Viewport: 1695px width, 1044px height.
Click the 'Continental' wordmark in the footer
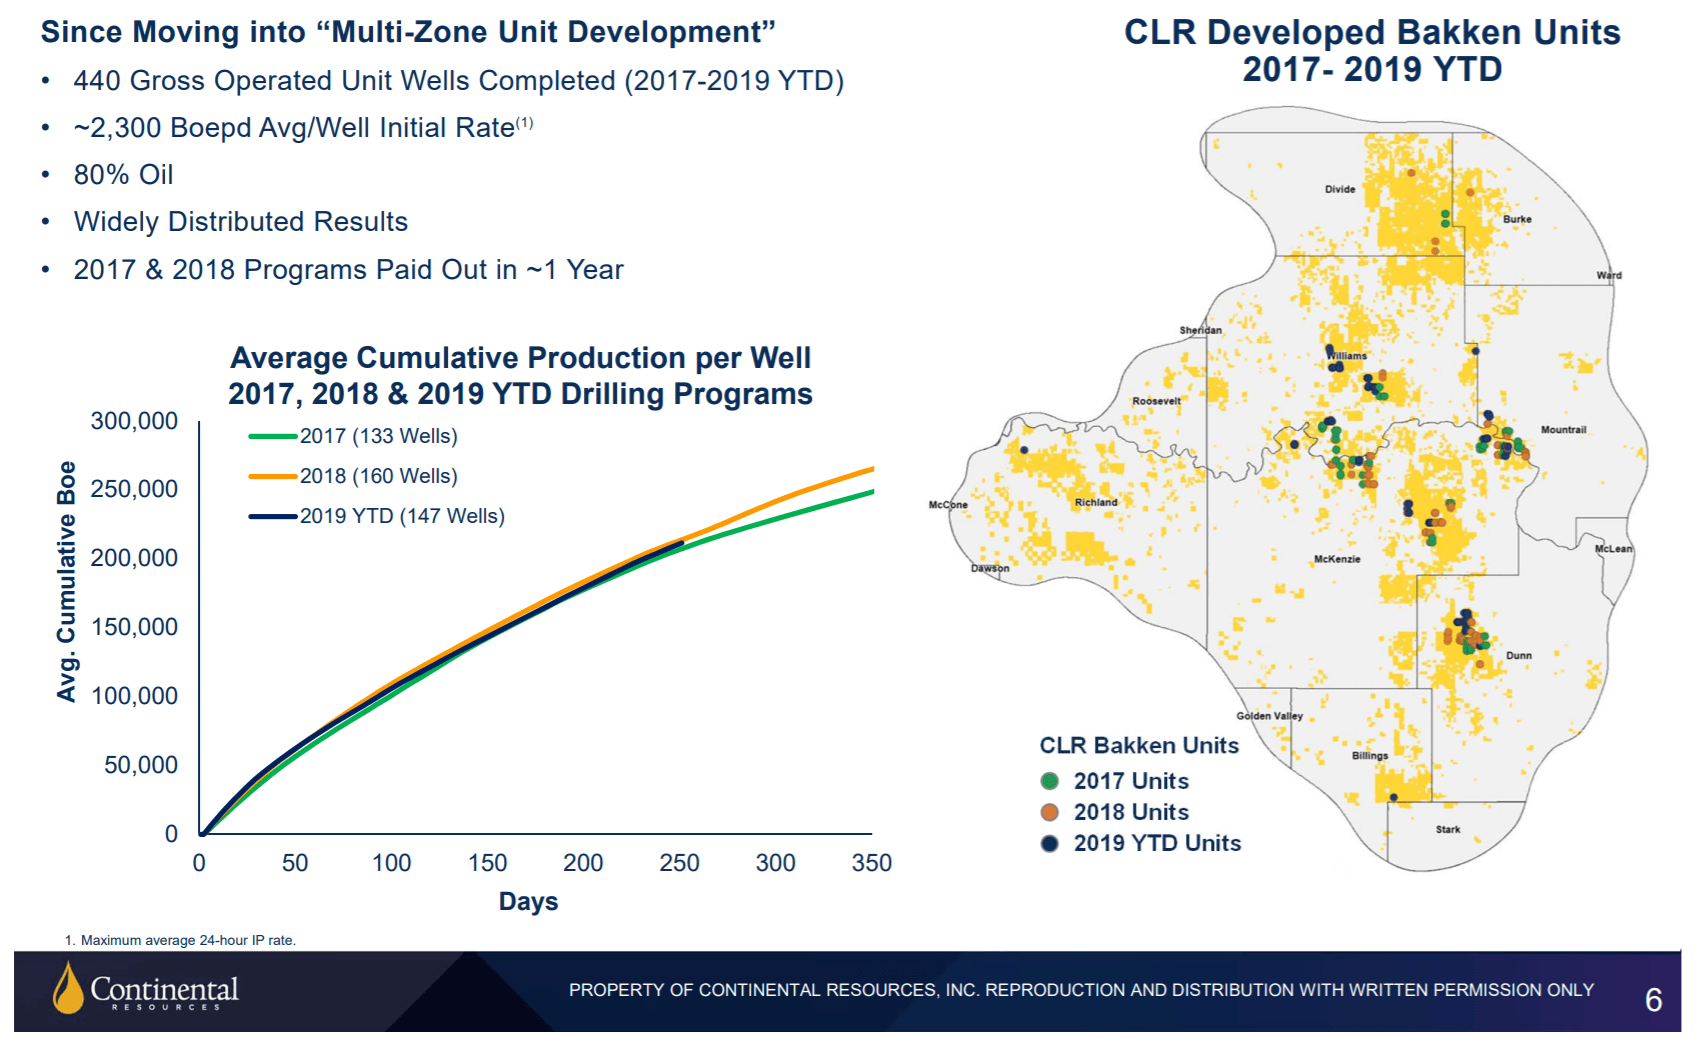165,989
